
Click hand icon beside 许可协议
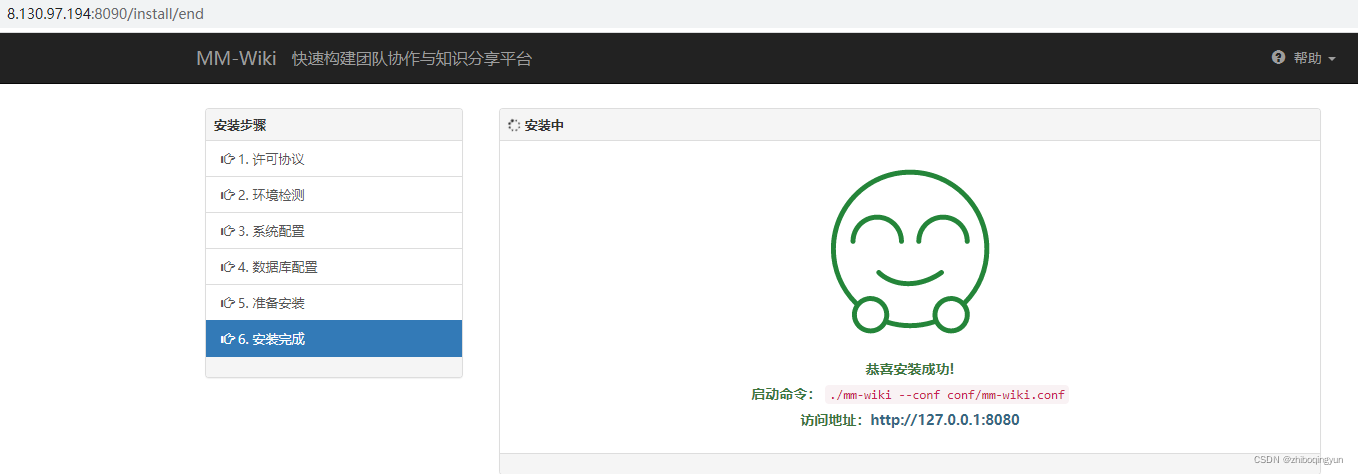point(227,159)
